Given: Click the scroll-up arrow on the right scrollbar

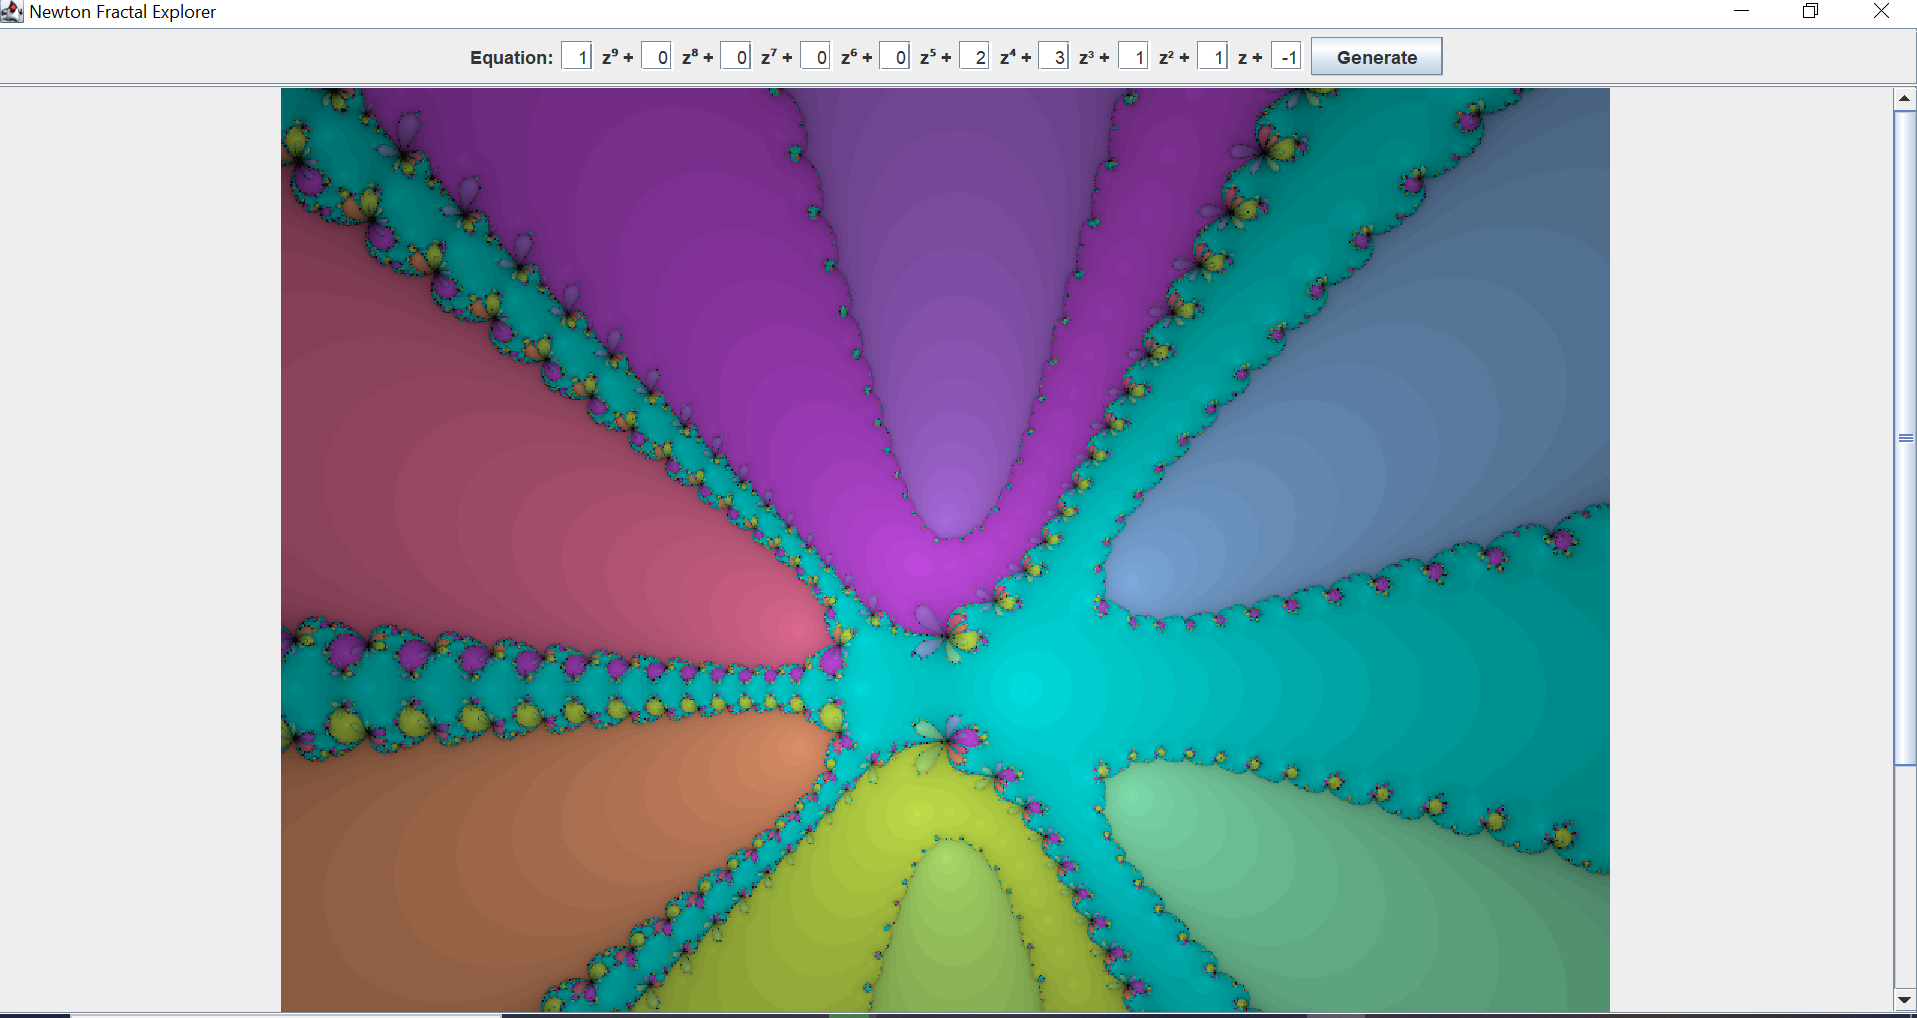Looking at the screenshot, I should [1903, 97].
